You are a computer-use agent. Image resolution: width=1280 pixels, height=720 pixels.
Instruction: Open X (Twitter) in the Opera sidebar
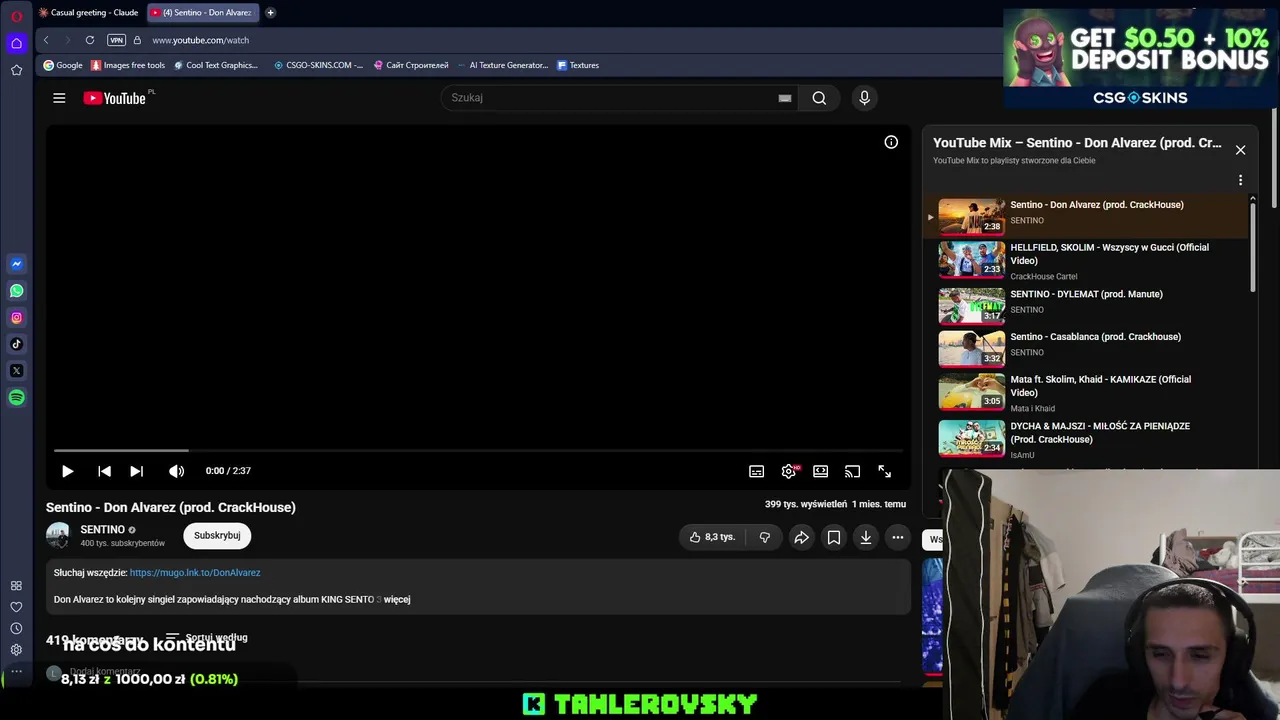point(16,371)
